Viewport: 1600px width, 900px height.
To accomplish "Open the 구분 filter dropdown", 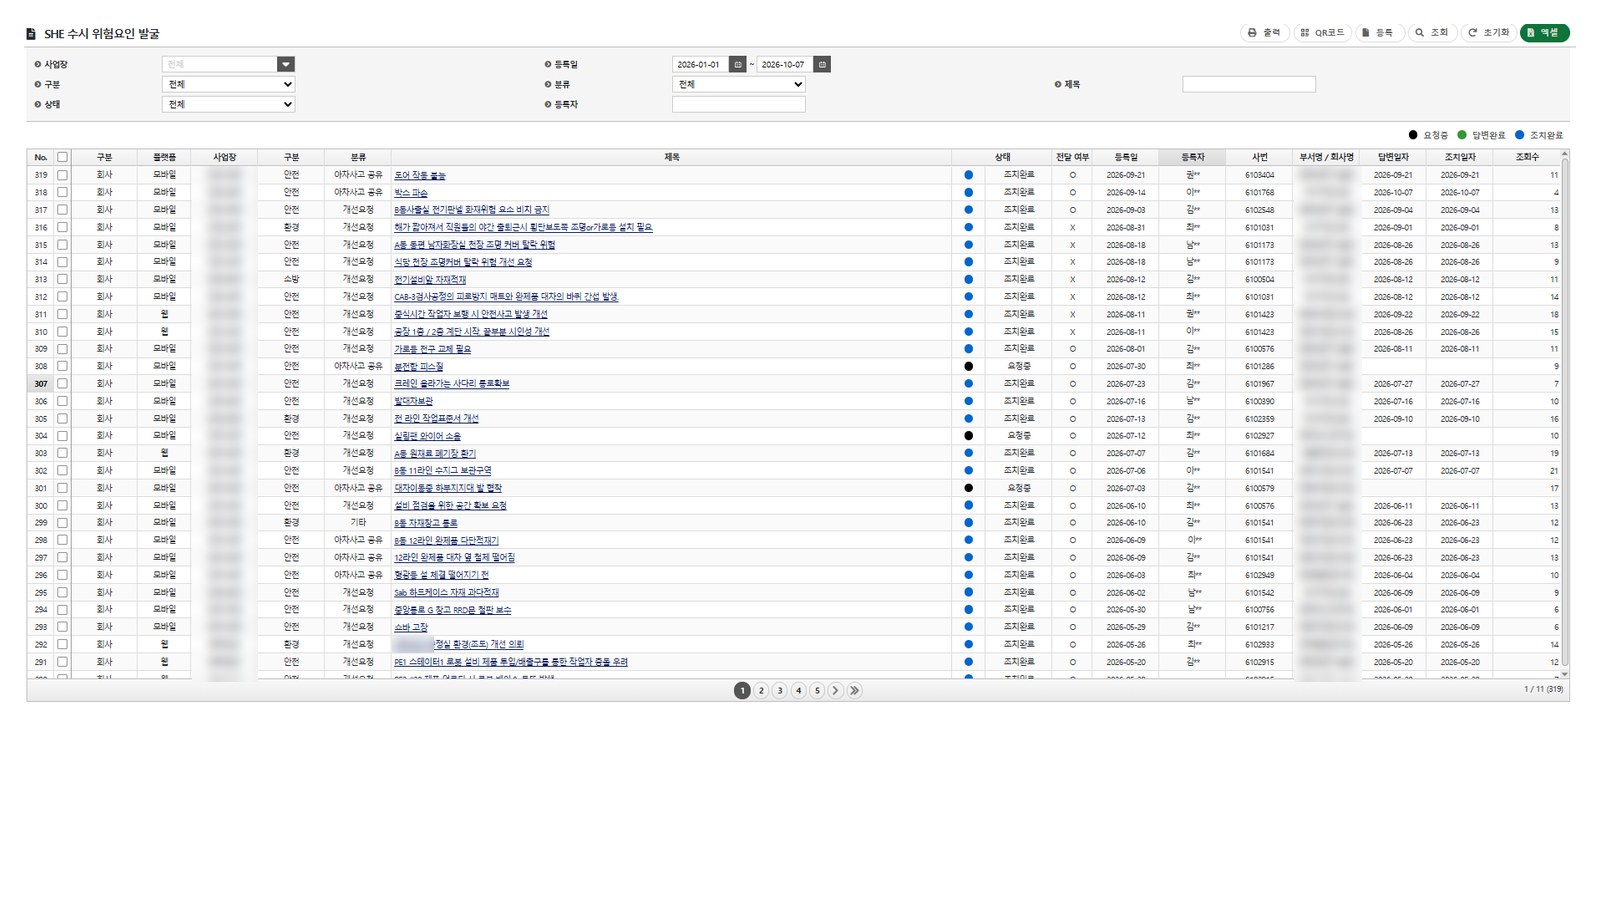I will [228, 84].
